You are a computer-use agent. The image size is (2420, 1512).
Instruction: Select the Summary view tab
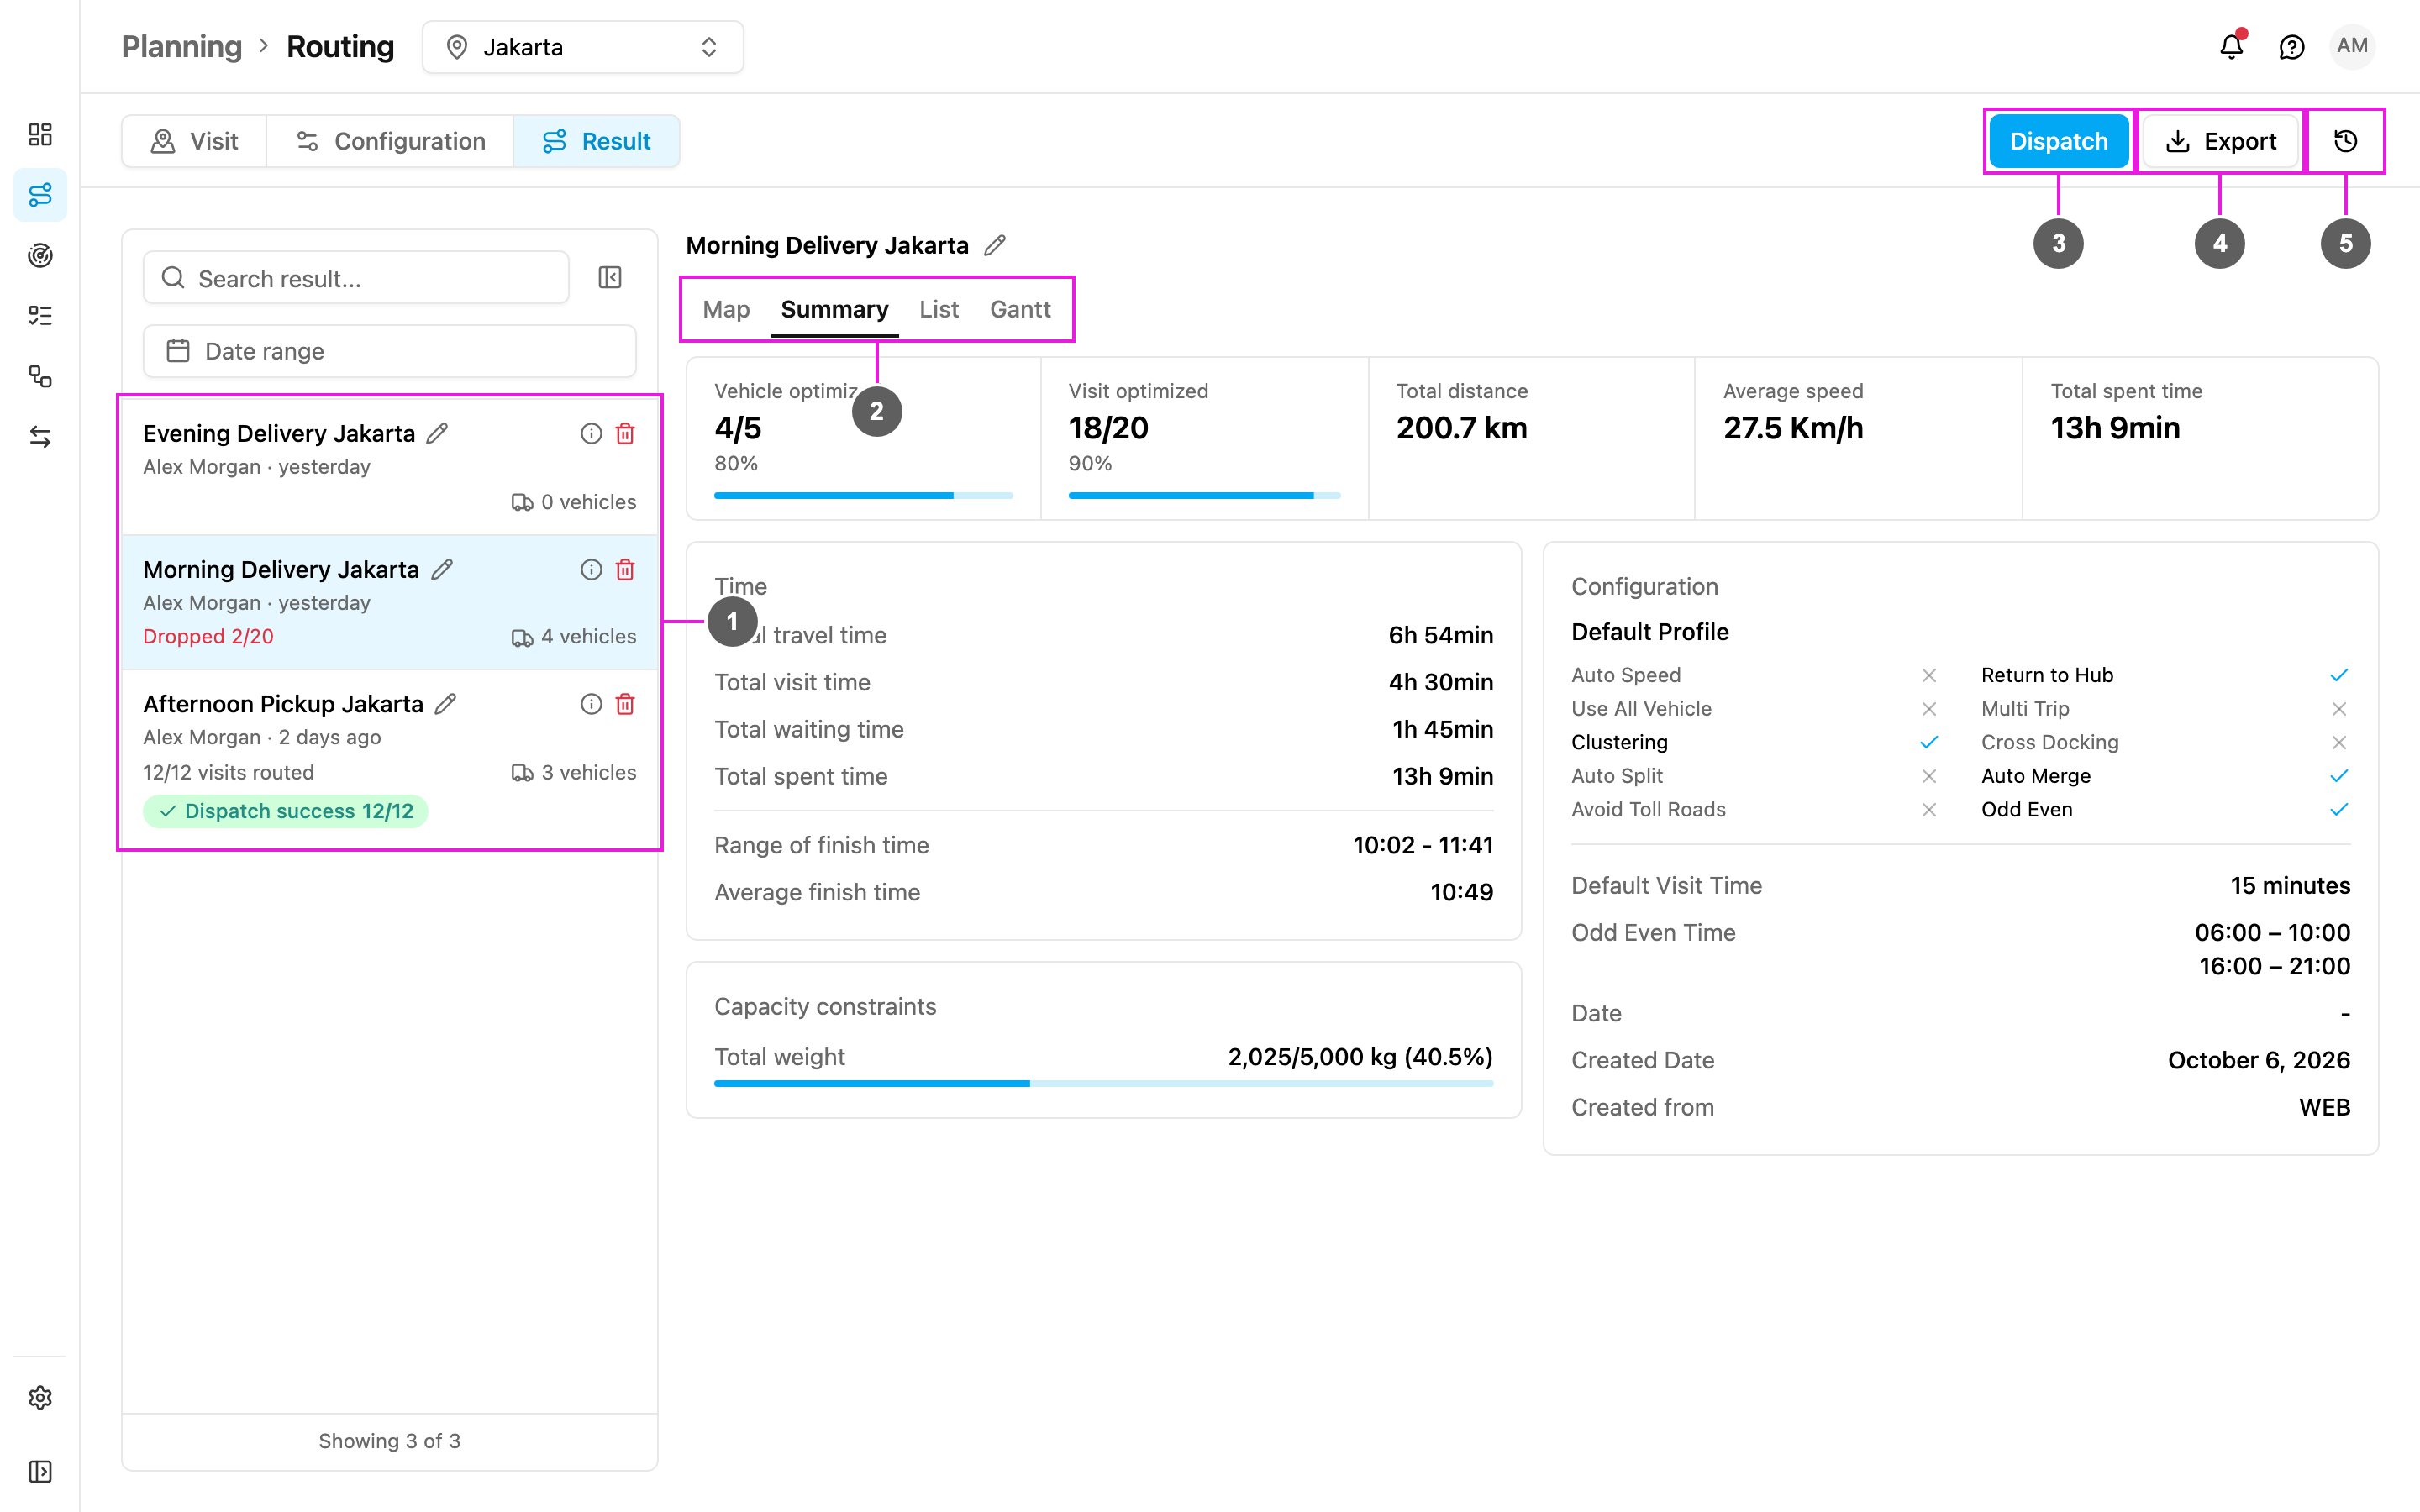pyautogui.click(x=834, y=309)
